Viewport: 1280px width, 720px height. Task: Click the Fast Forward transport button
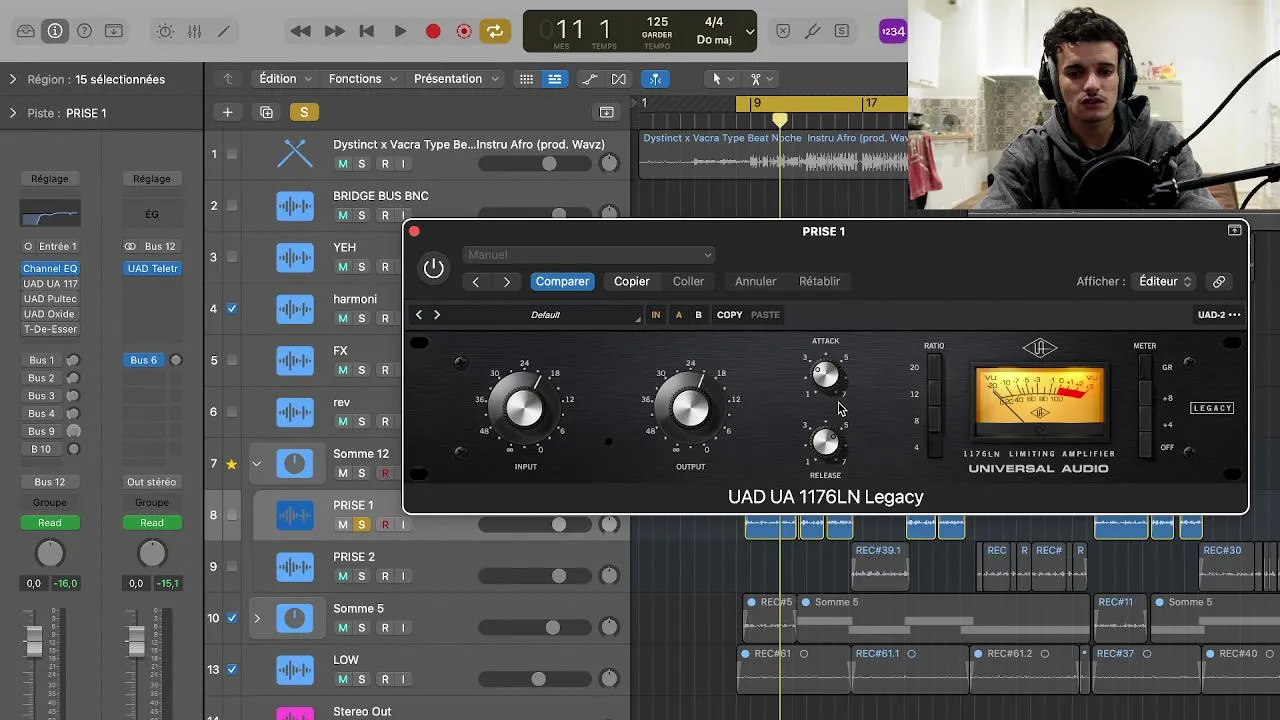point(335,31)
